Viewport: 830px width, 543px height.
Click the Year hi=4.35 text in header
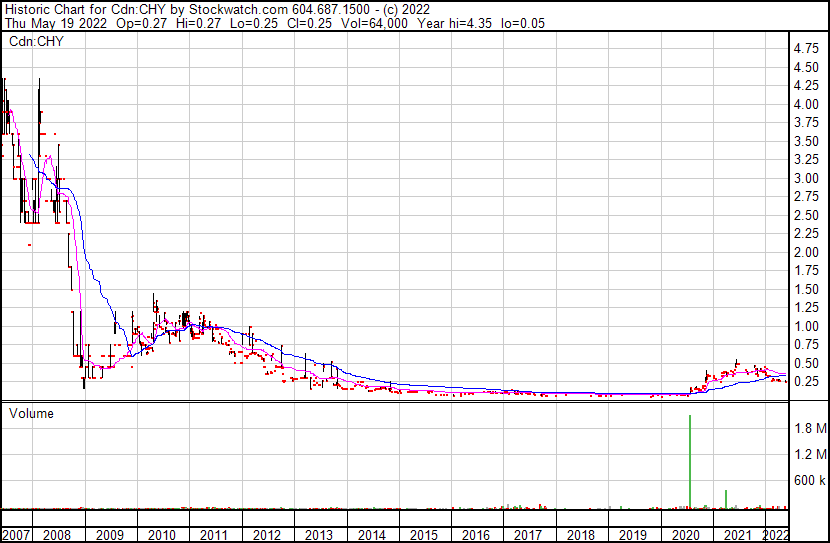point(471,23)
